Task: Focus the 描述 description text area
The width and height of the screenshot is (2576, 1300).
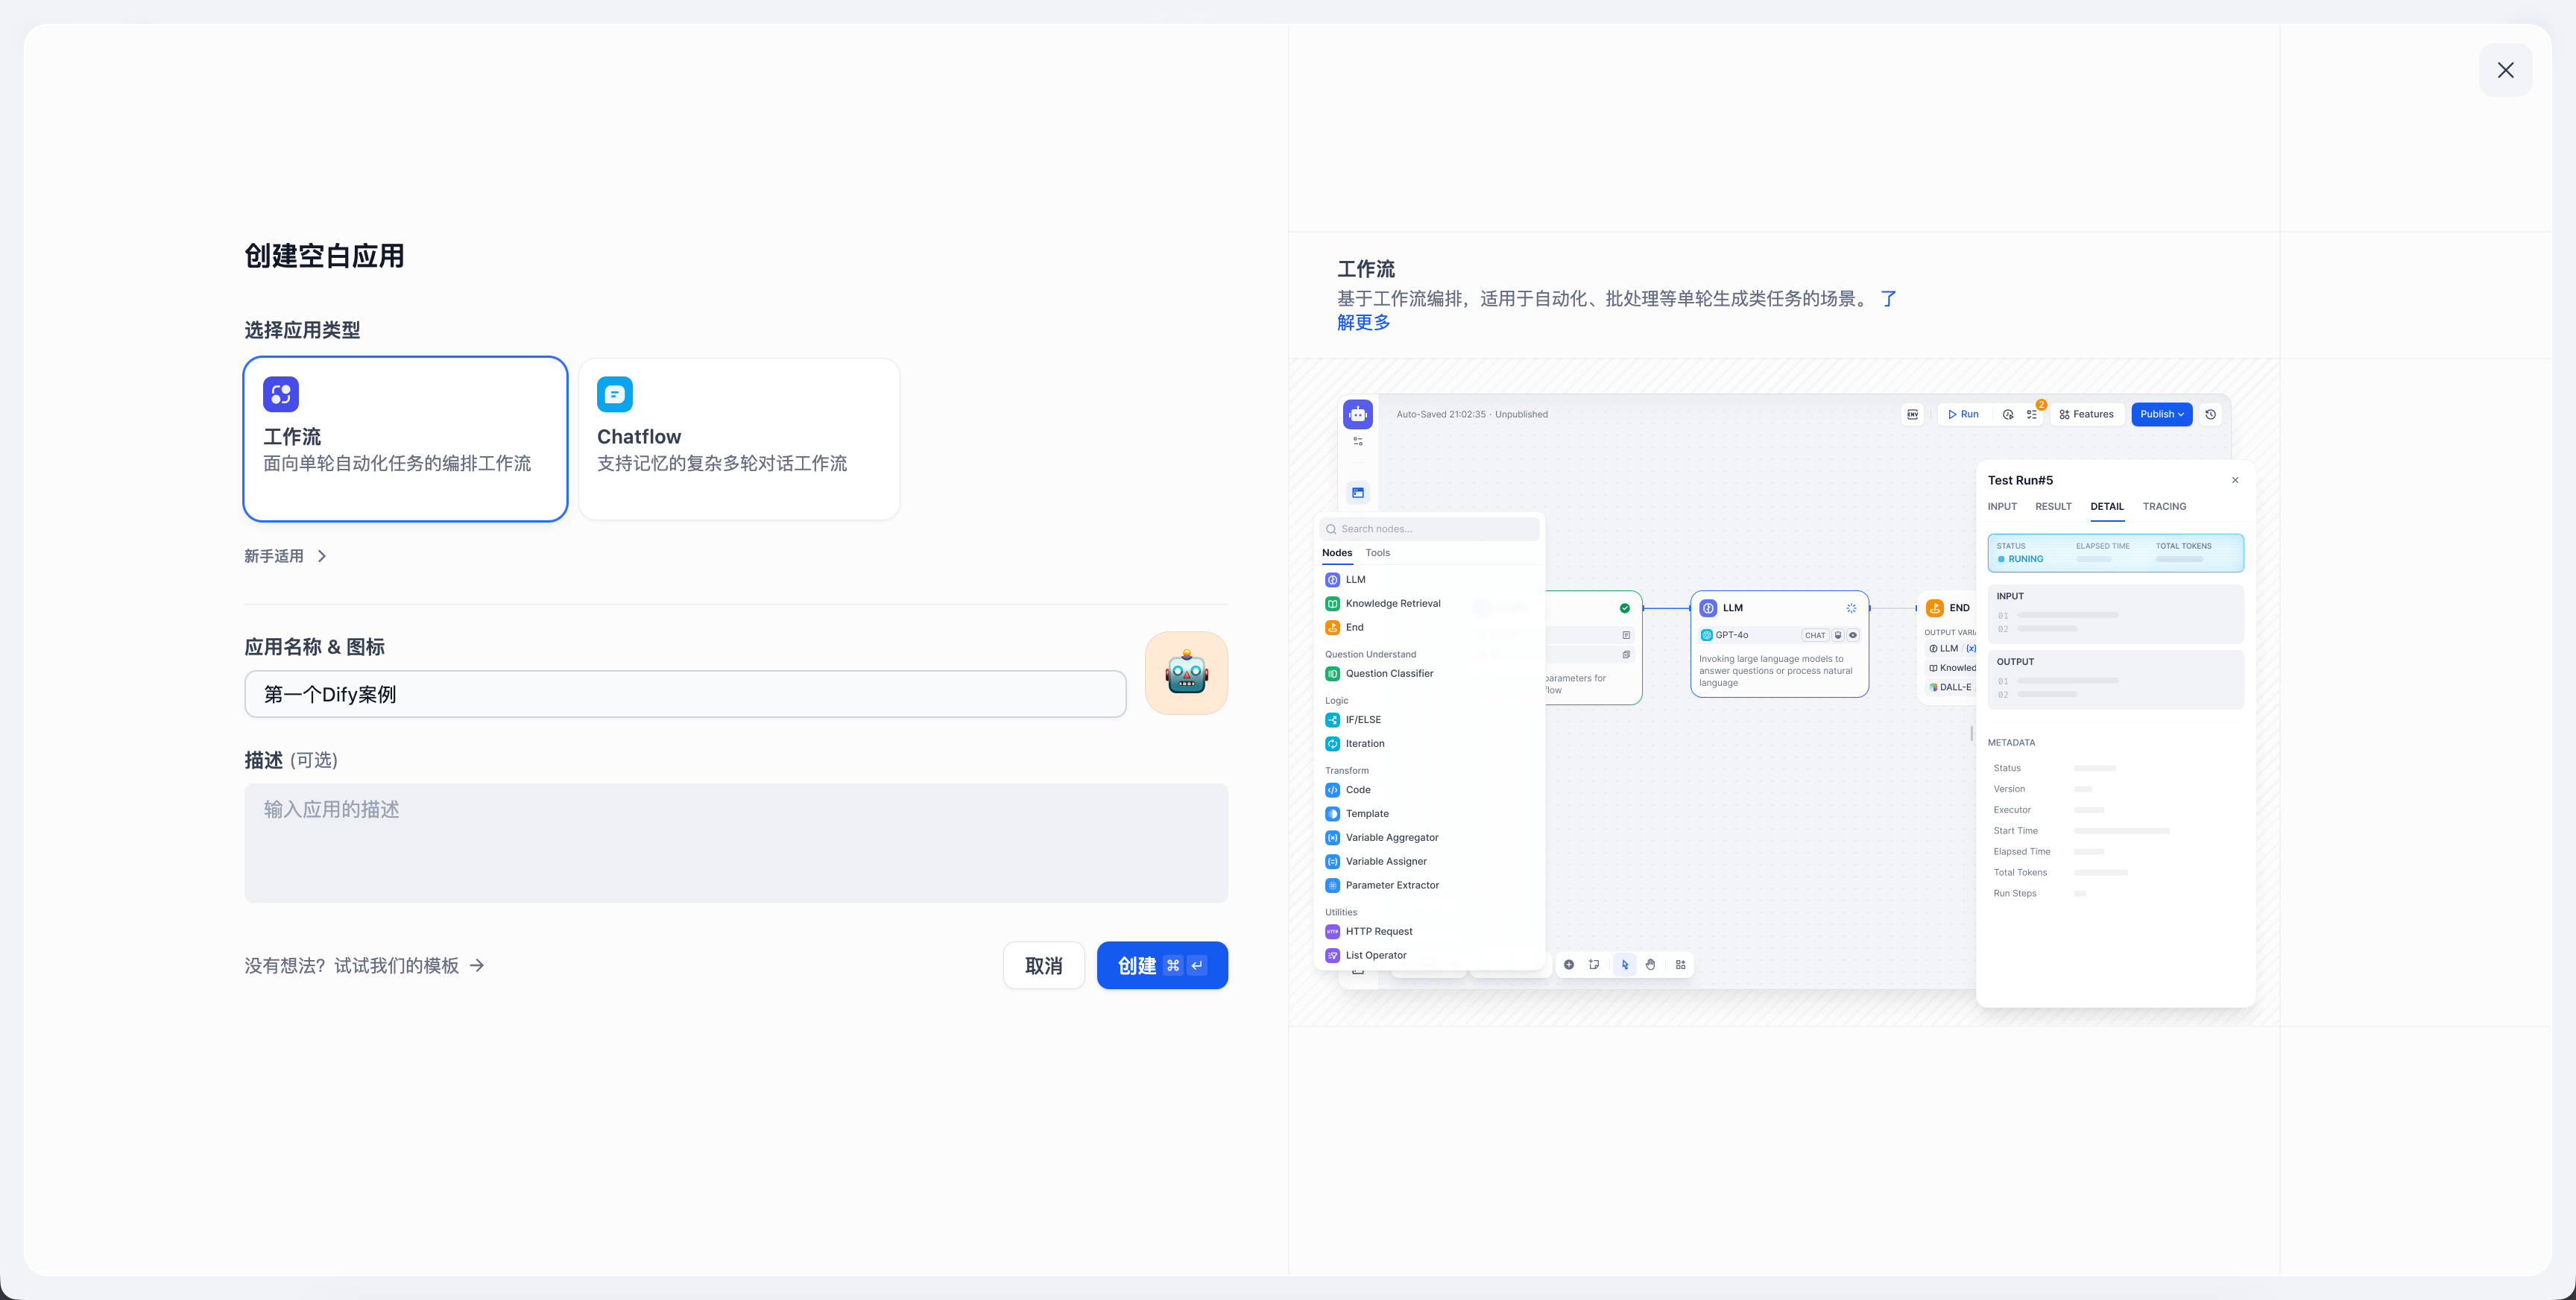Action: coord(736,842)
